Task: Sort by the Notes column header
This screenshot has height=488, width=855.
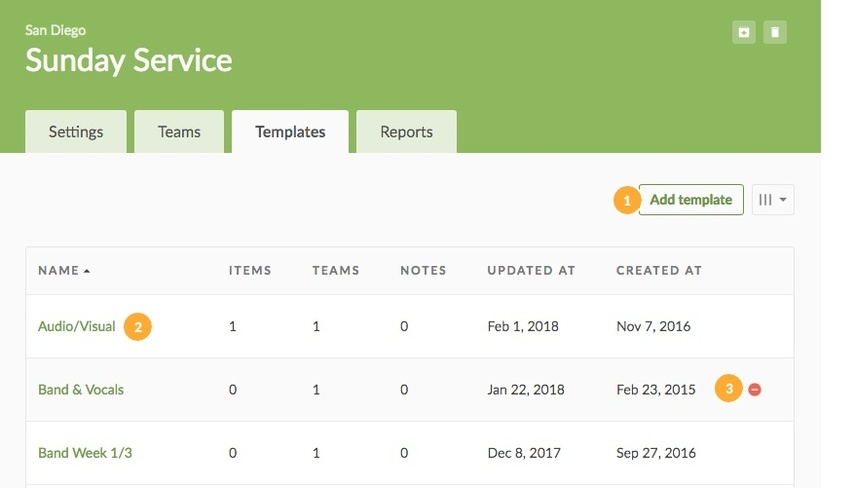Action: [423, 270]
